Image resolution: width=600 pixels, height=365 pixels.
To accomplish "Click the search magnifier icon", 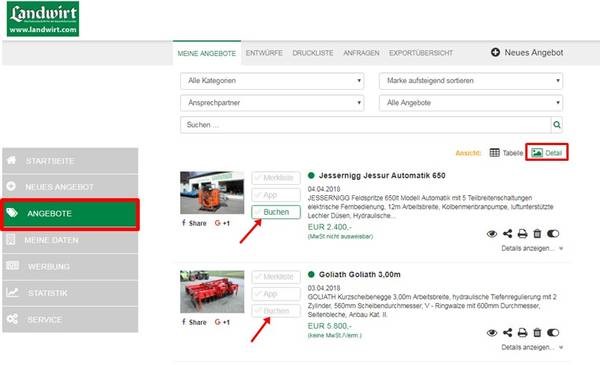I will 557,125.
